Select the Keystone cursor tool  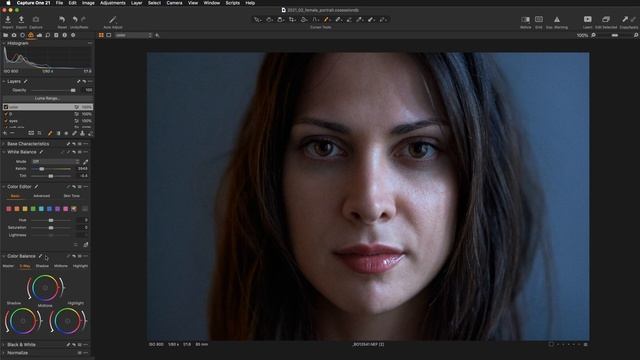(316, 20)
